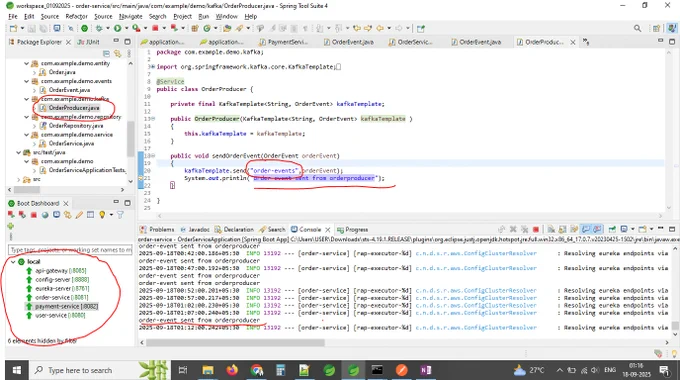The width and height of the screenshot is (680, 380).
Task: Open OrderRepository.java in Package Explorer
Action: click(x=76, y=126)
